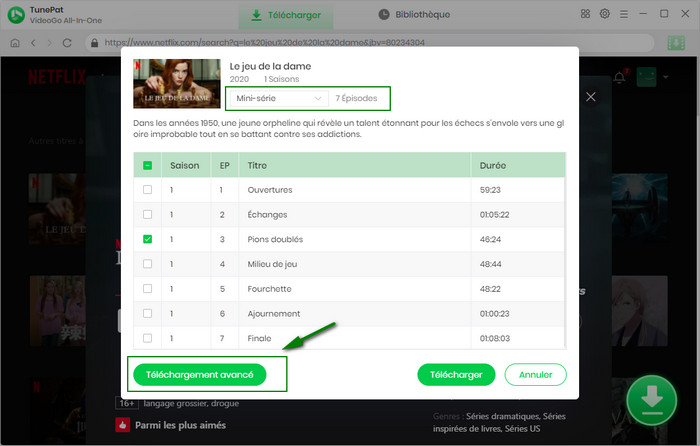
Task: Check the Fourchette episode checkbox
Action: click(147, 288)
